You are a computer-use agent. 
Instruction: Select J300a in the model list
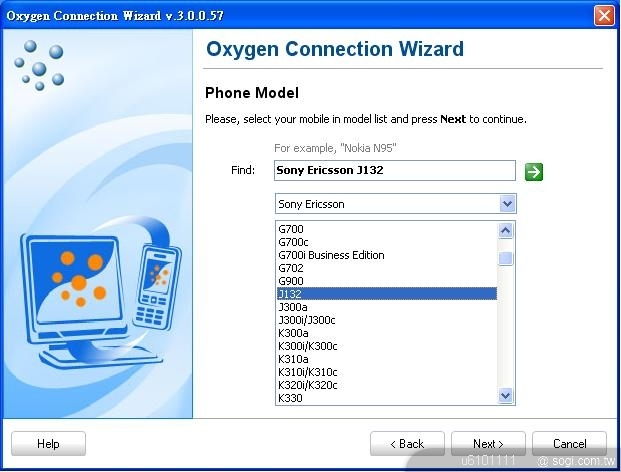pyautogui.click(x=387, y=307)
